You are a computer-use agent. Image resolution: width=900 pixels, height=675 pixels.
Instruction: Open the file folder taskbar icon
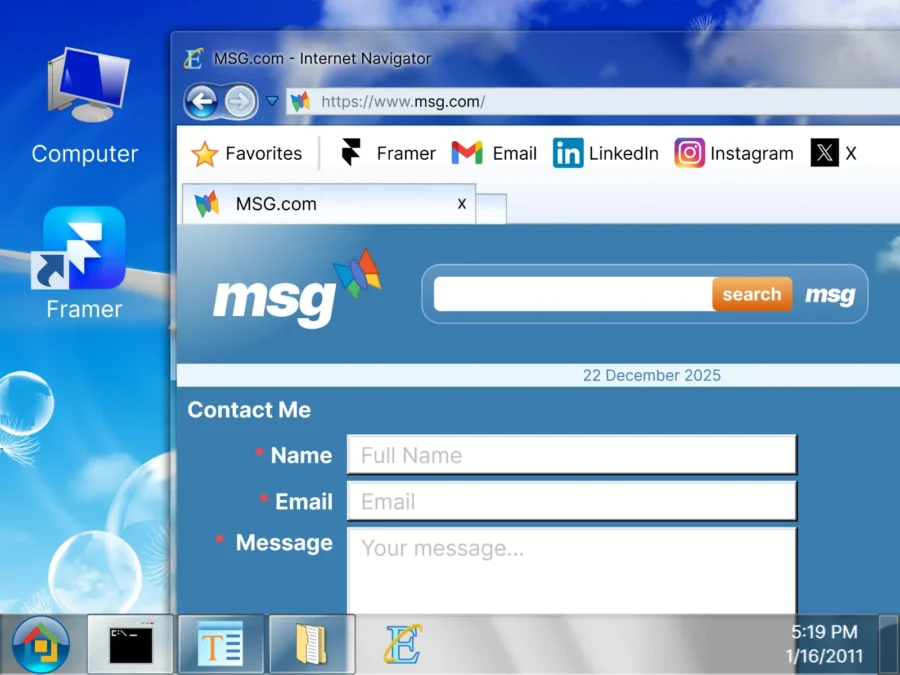[312, 644]
